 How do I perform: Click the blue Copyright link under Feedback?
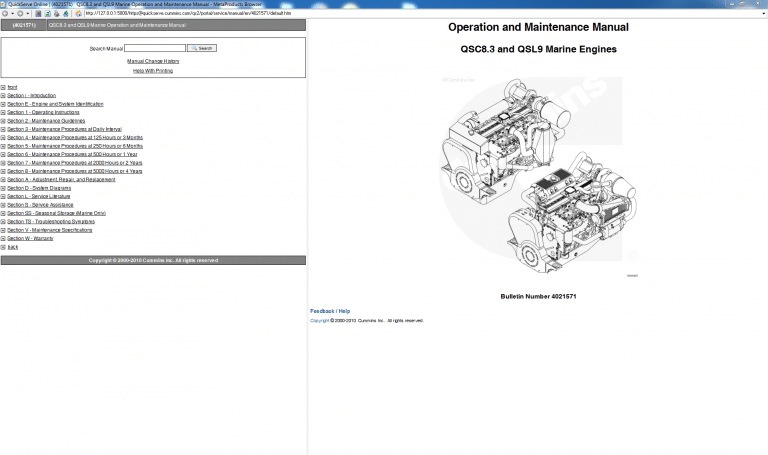coord(319,320)
